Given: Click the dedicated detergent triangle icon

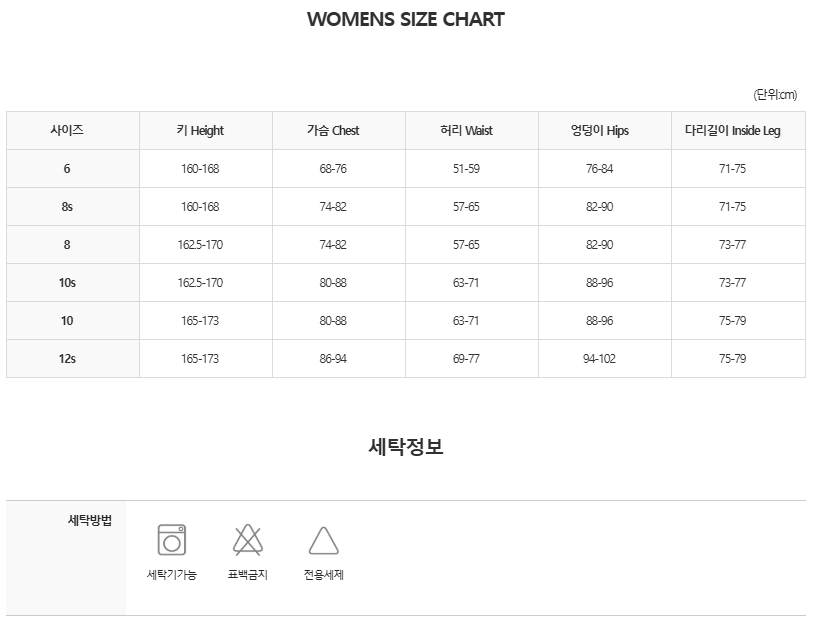Looking at the screenshot, I should (x=324, y=541).
